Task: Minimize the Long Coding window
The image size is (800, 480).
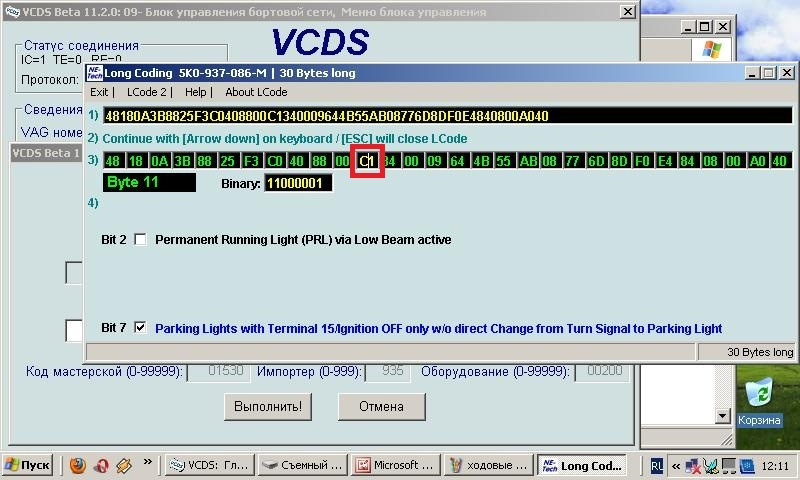Action: (x=751, y=73)
